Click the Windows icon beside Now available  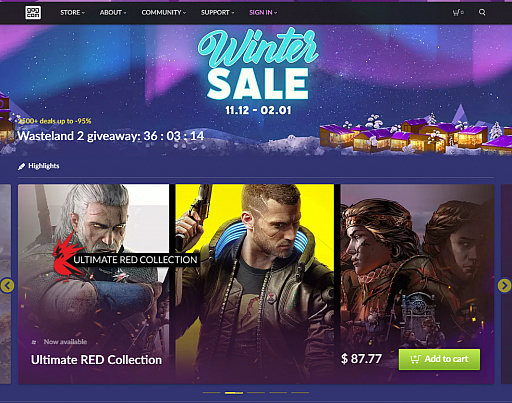click(x=34, y=342)
